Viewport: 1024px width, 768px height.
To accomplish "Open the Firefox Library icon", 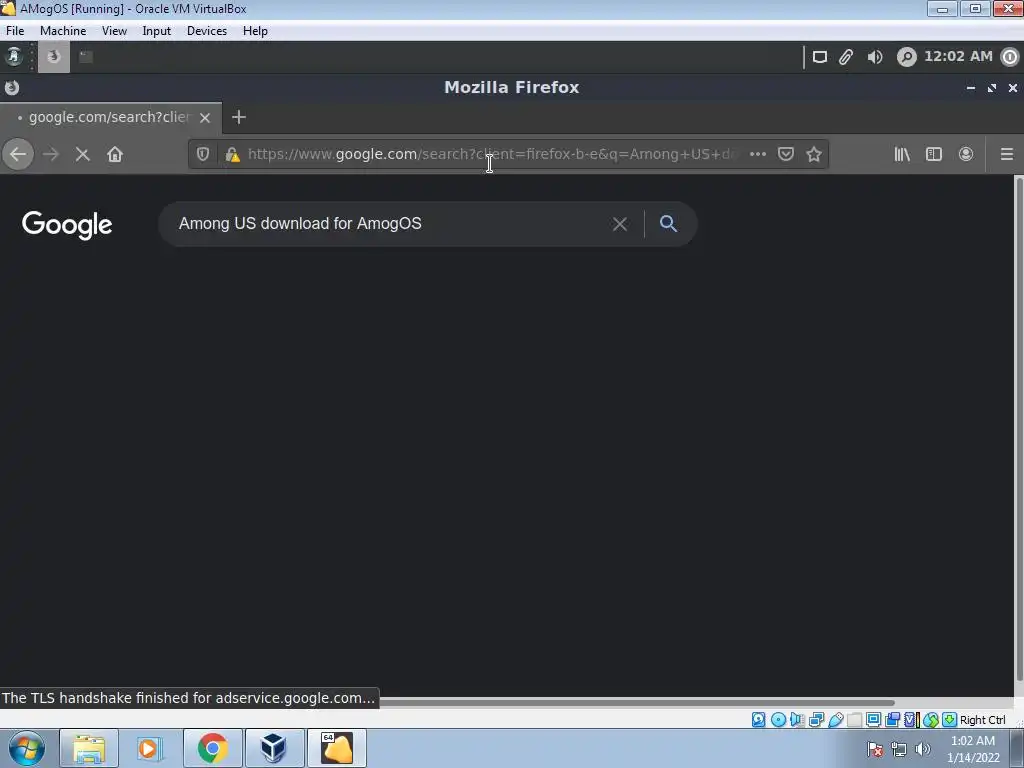I will tap(902, 154).
